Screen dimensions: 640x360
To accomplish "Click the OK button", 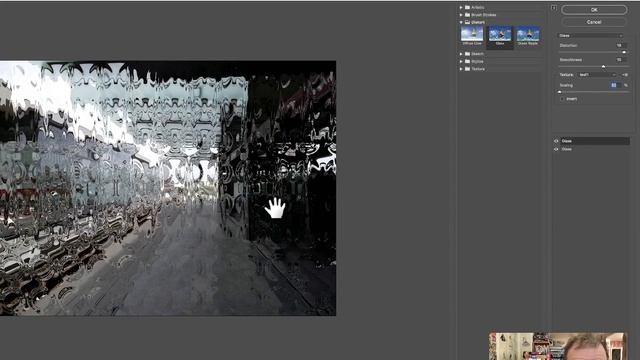I will 594,9.
